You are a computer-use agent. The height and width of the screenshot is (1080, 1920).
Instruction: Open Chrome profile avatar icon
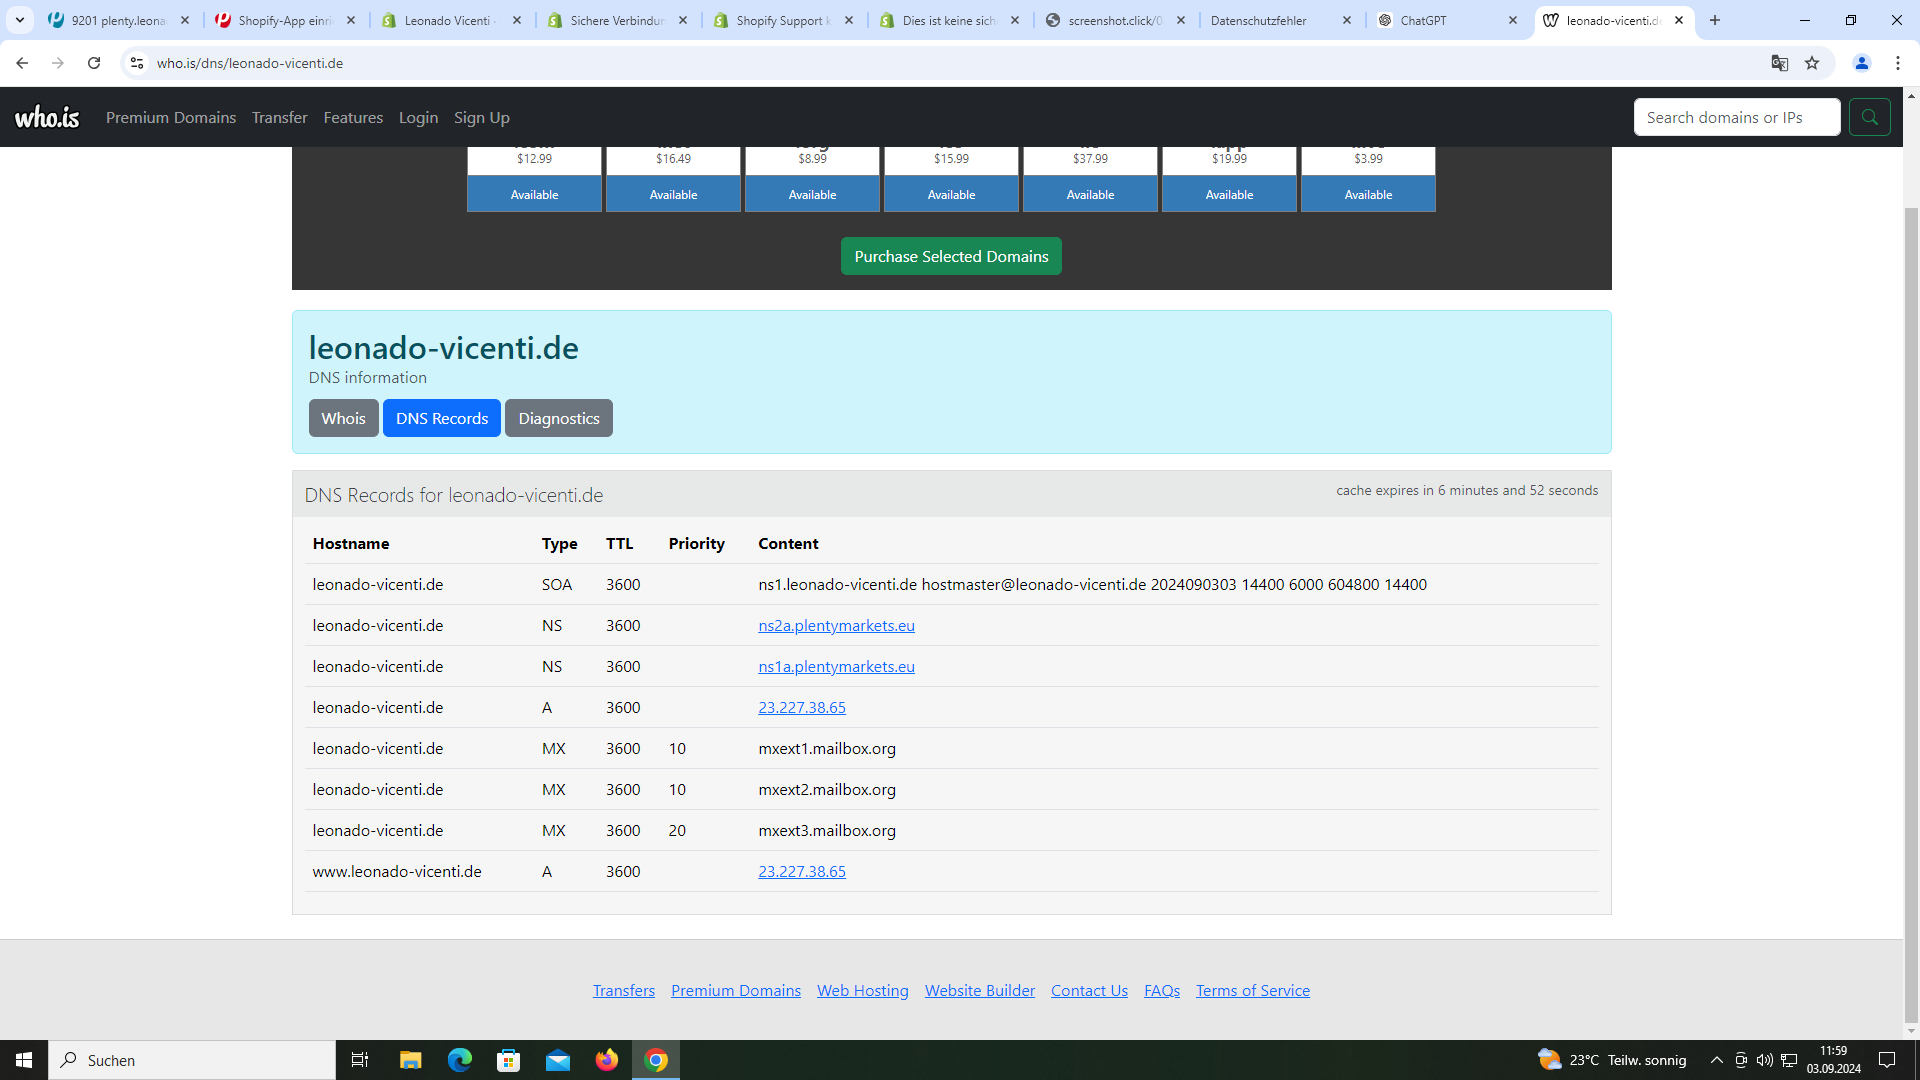[1861, 63]
